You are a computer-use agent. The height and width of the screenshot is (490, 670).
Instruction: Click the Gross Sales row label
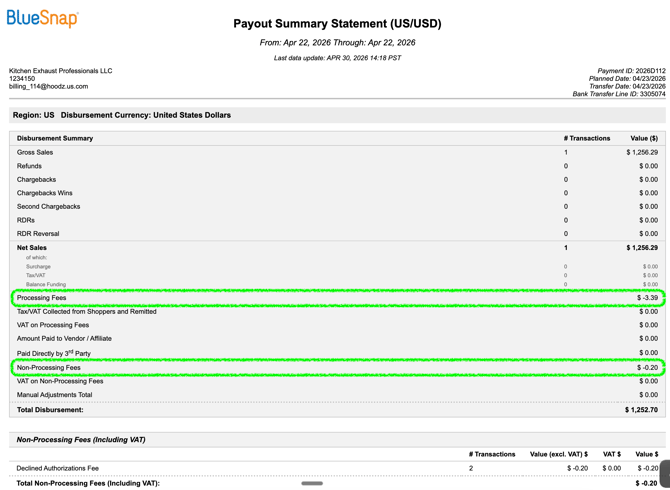pos(35,152)
